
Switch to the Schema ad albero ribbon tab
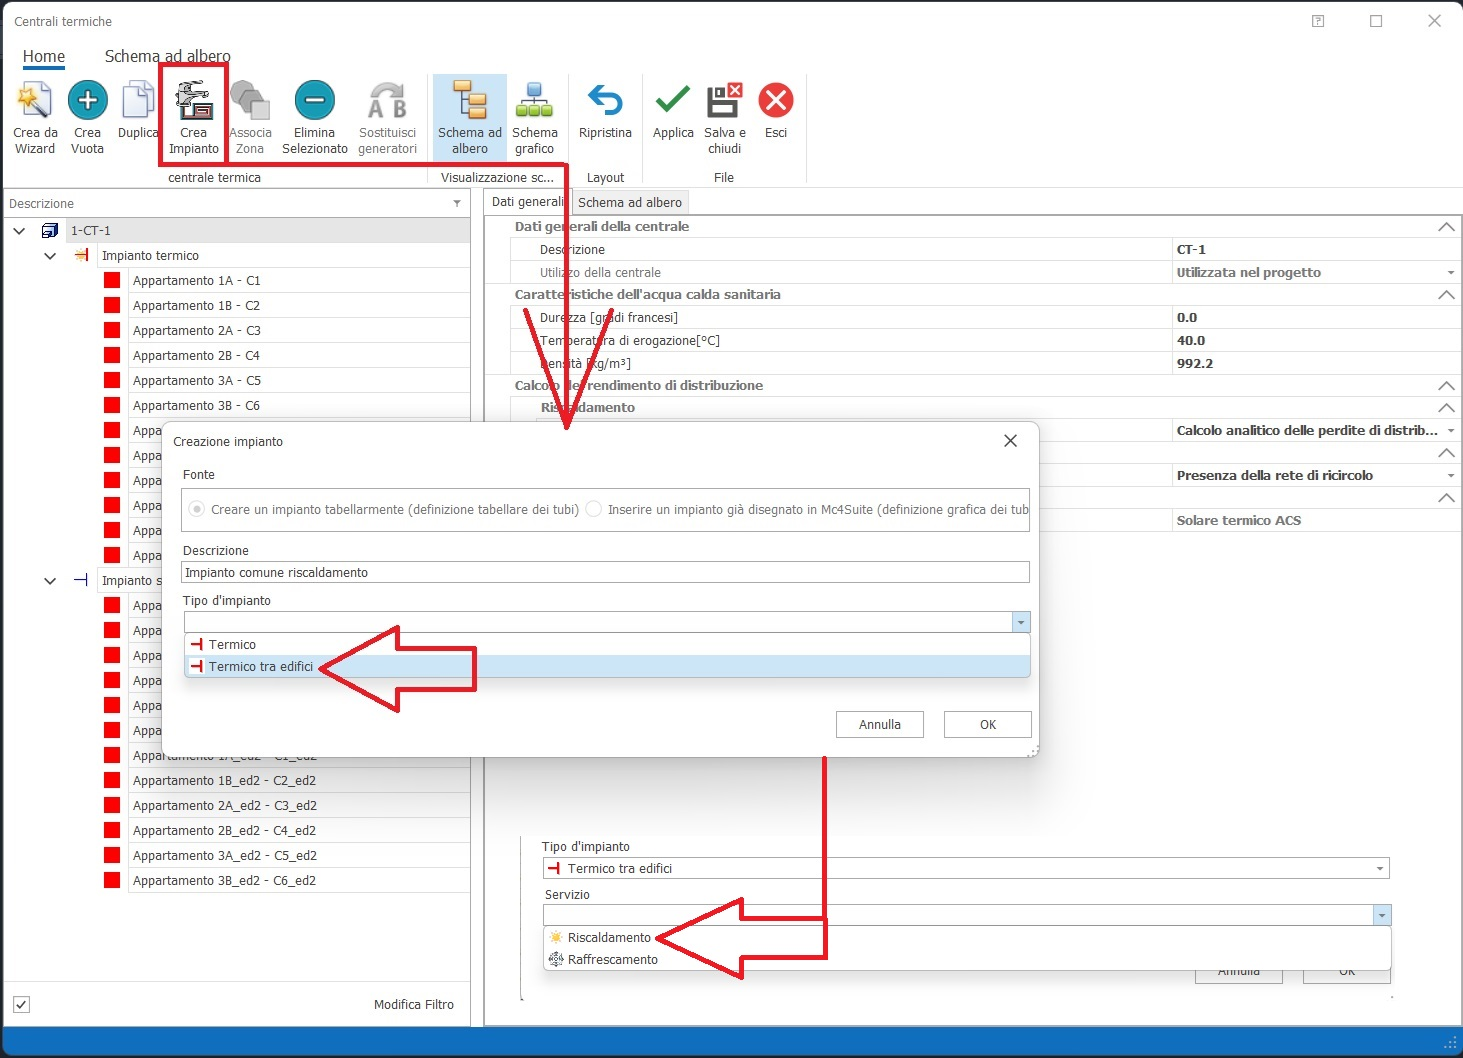tap(167, 56)
